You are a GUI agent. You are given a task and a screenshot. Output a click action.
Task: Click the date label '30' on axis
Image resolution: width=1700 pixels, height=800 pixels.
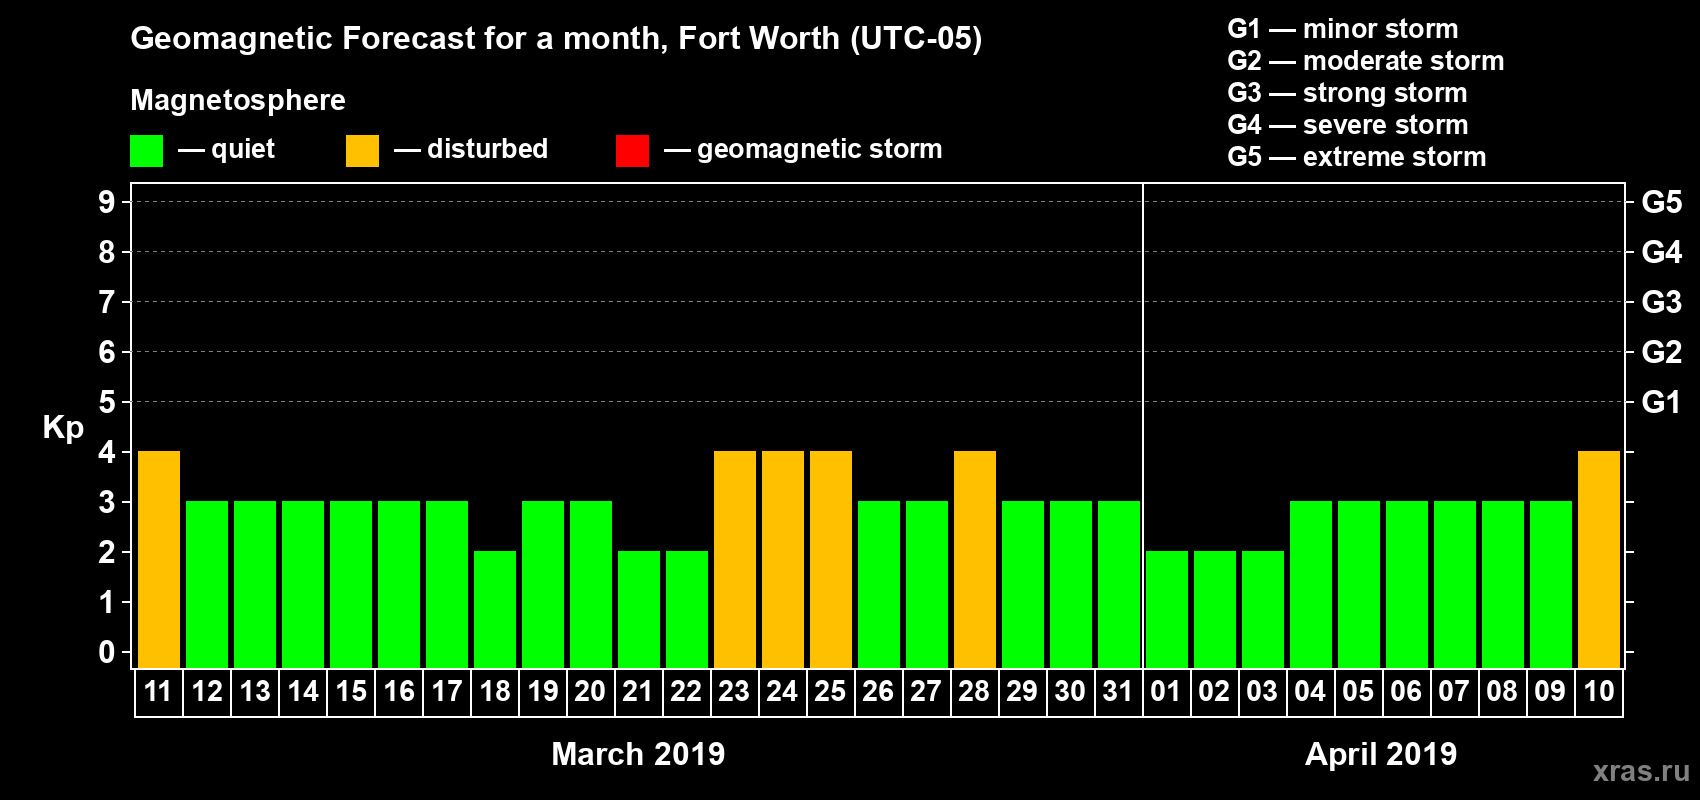pyautogui.click(x=1071, y=691)
